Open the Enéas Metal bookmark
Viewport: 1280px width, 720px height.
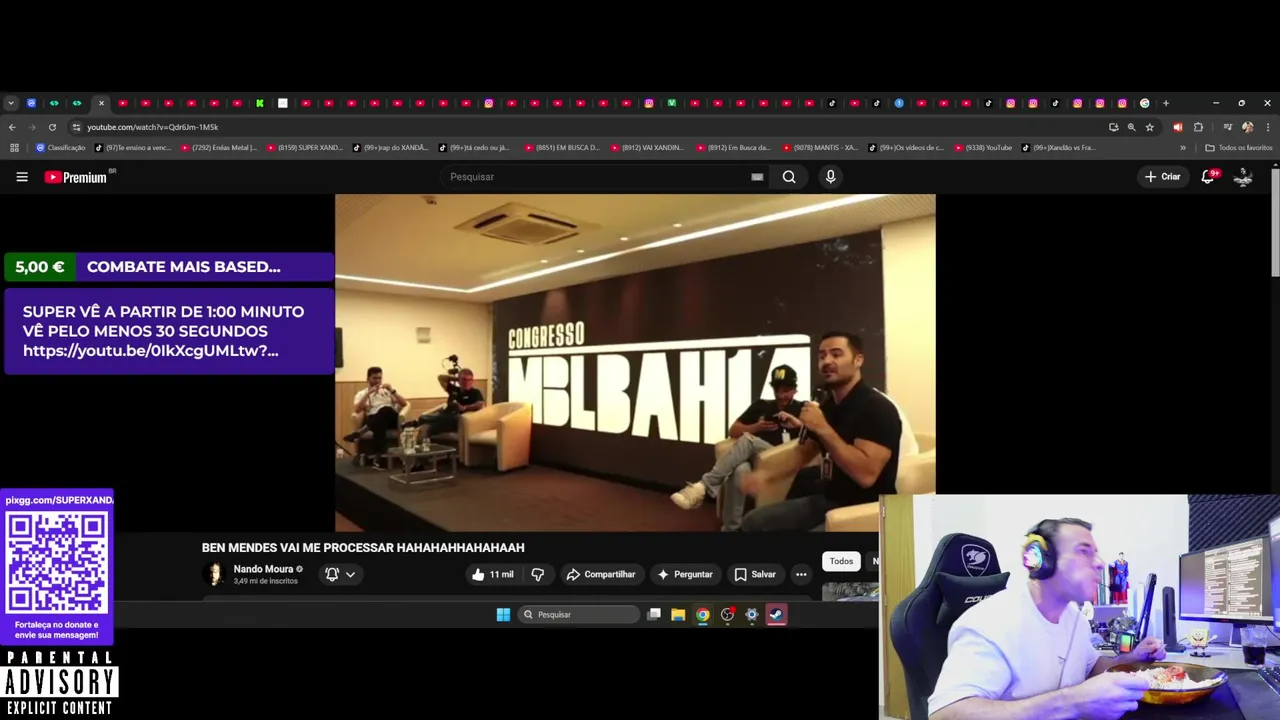(219, 148)
